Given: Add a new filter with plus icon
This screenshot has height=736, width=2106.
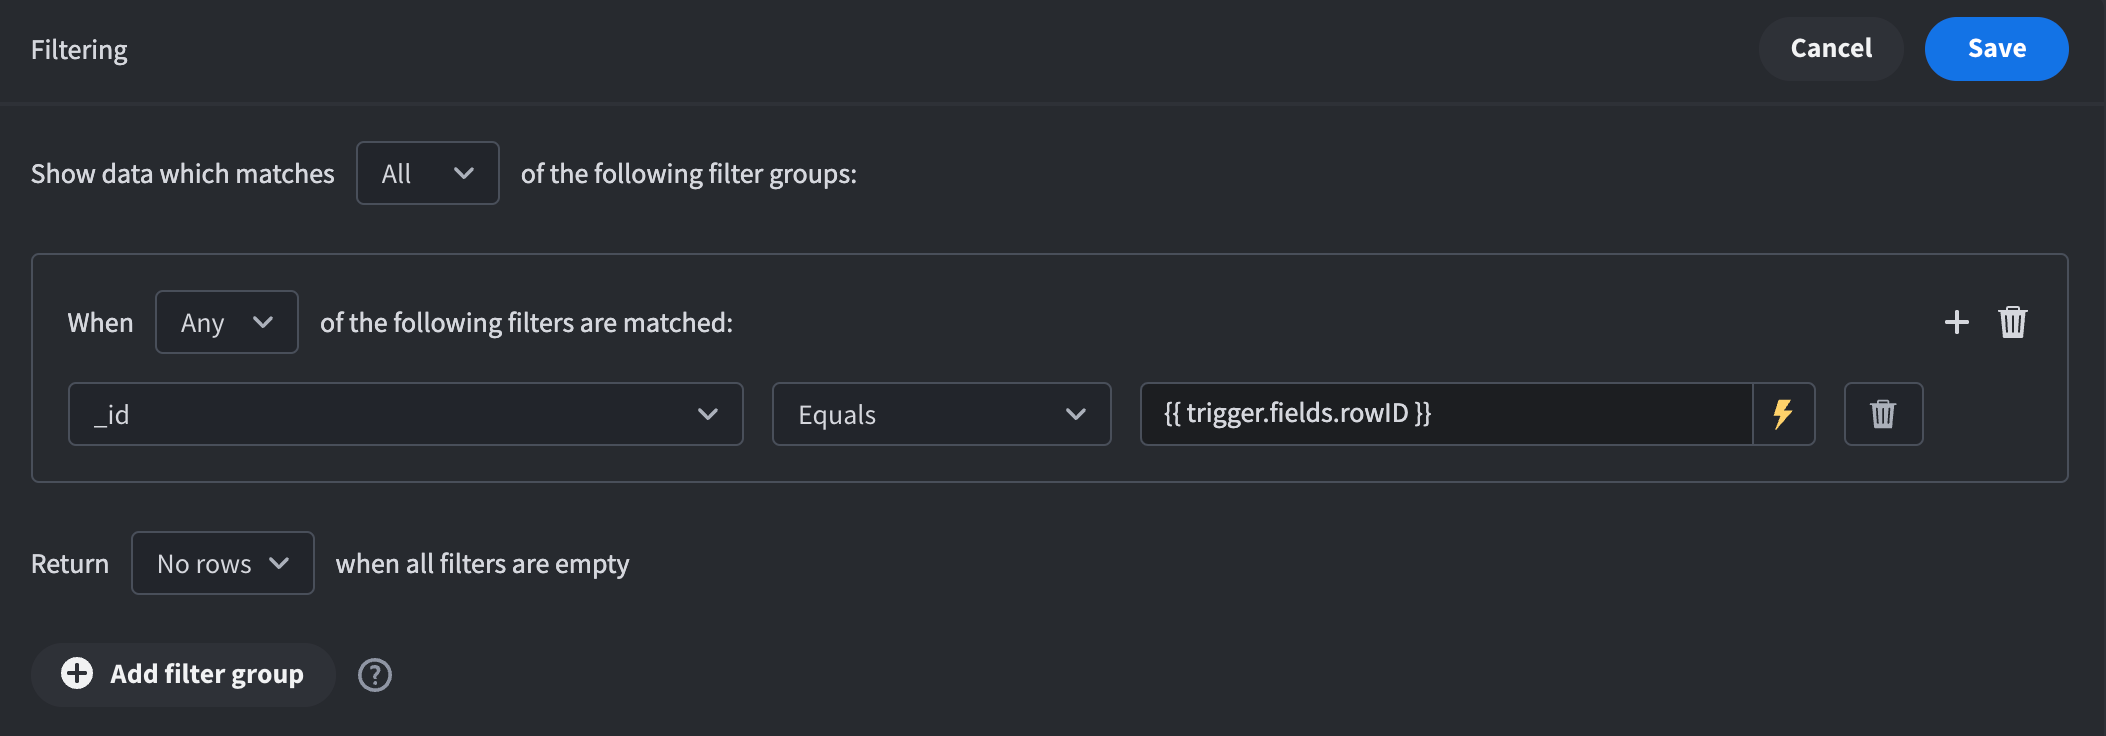Looking at the screenshot, I should point(1956,322).
